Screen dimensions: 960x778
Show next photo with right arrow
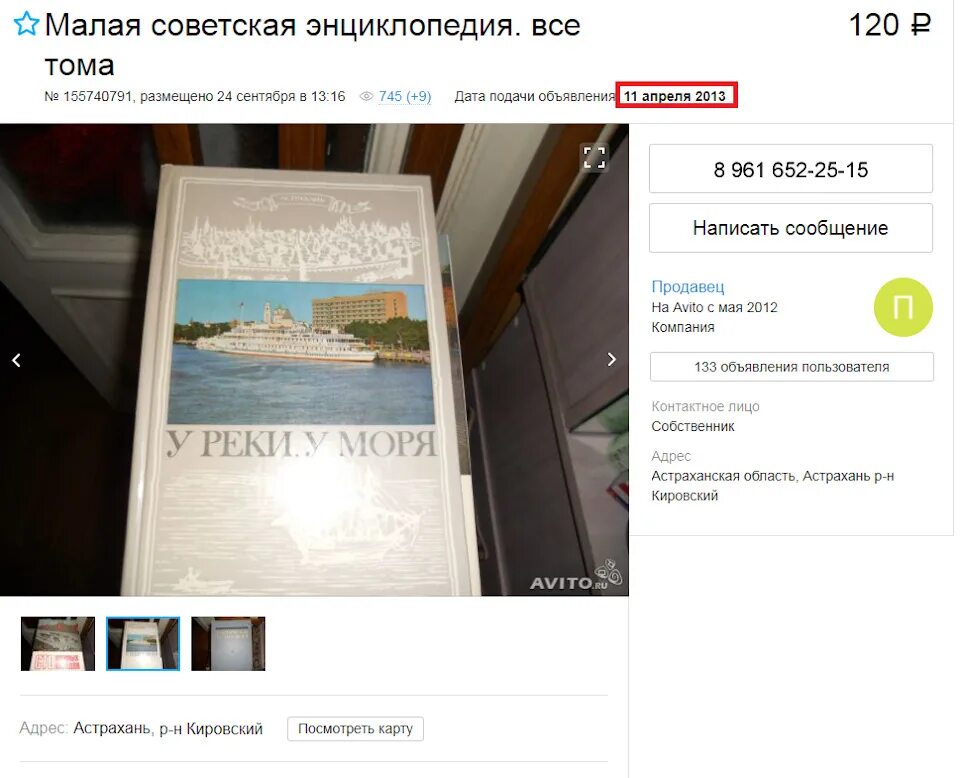(611, 360)
